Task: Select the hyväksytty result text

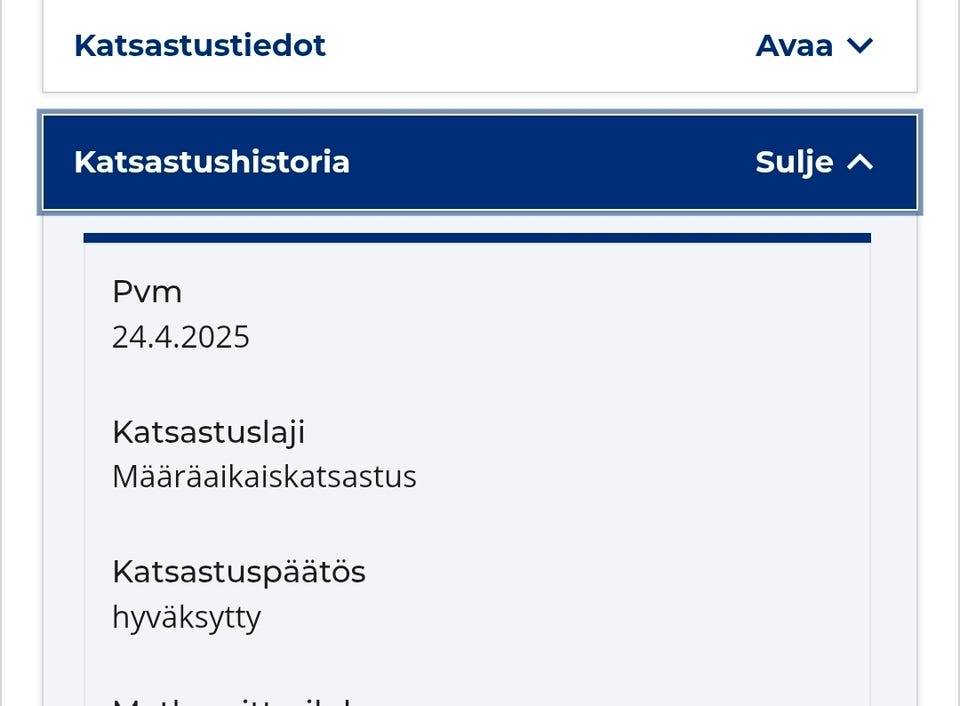Action: 186,617
